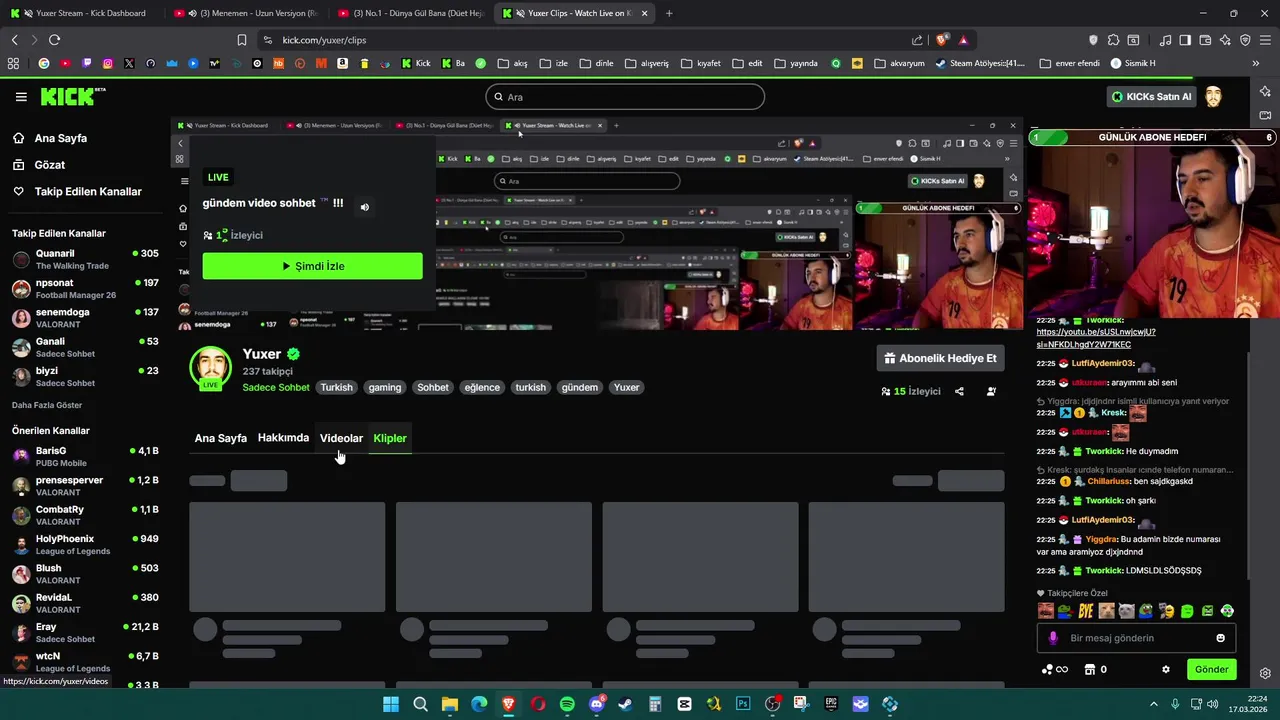This screenshot has width=1280, height=720.
Task: Expand 'Daha Fazla Göster' in followed channels
Action: click(x=47, y=405)
